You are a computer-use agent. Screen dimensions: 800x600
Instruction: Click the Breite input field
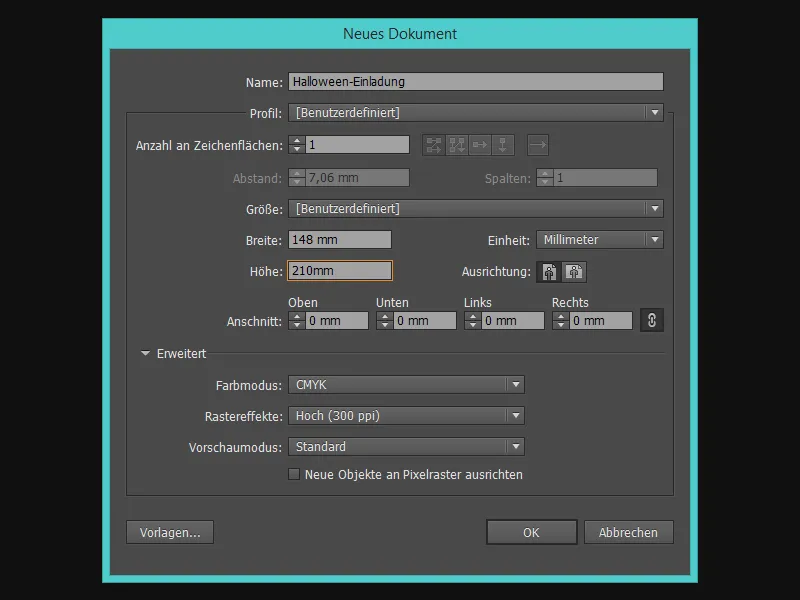tap(340, 240)
